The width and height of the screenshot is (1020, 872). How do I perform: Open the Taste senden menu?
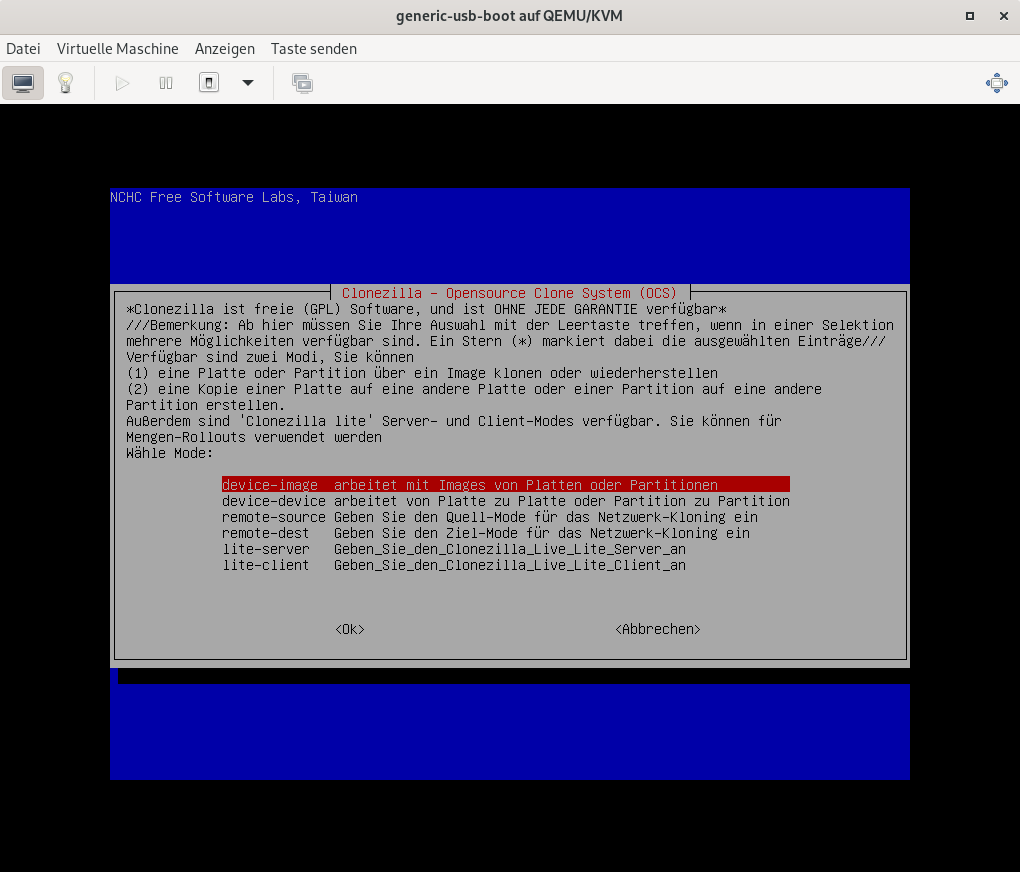pos(314,49)
